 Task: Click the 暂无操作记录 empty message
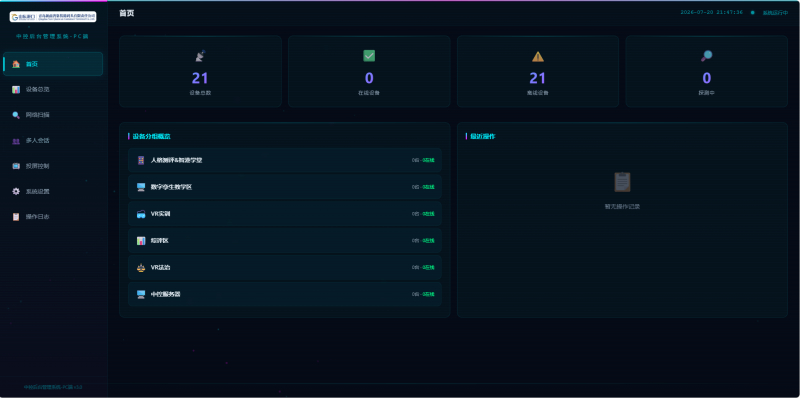click(622, 207)
